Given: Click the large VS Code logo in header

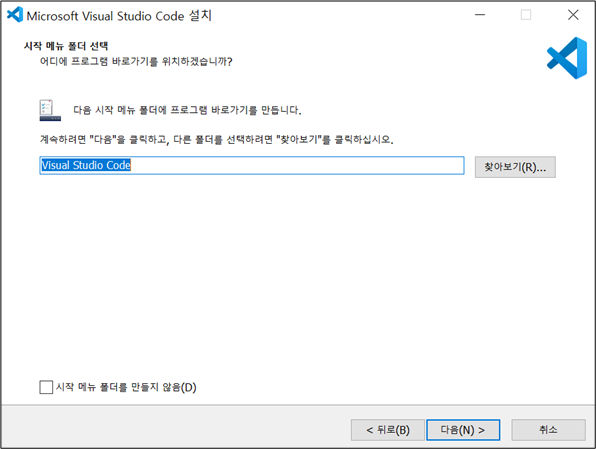Looking at the screenshot, I should 567,58.
